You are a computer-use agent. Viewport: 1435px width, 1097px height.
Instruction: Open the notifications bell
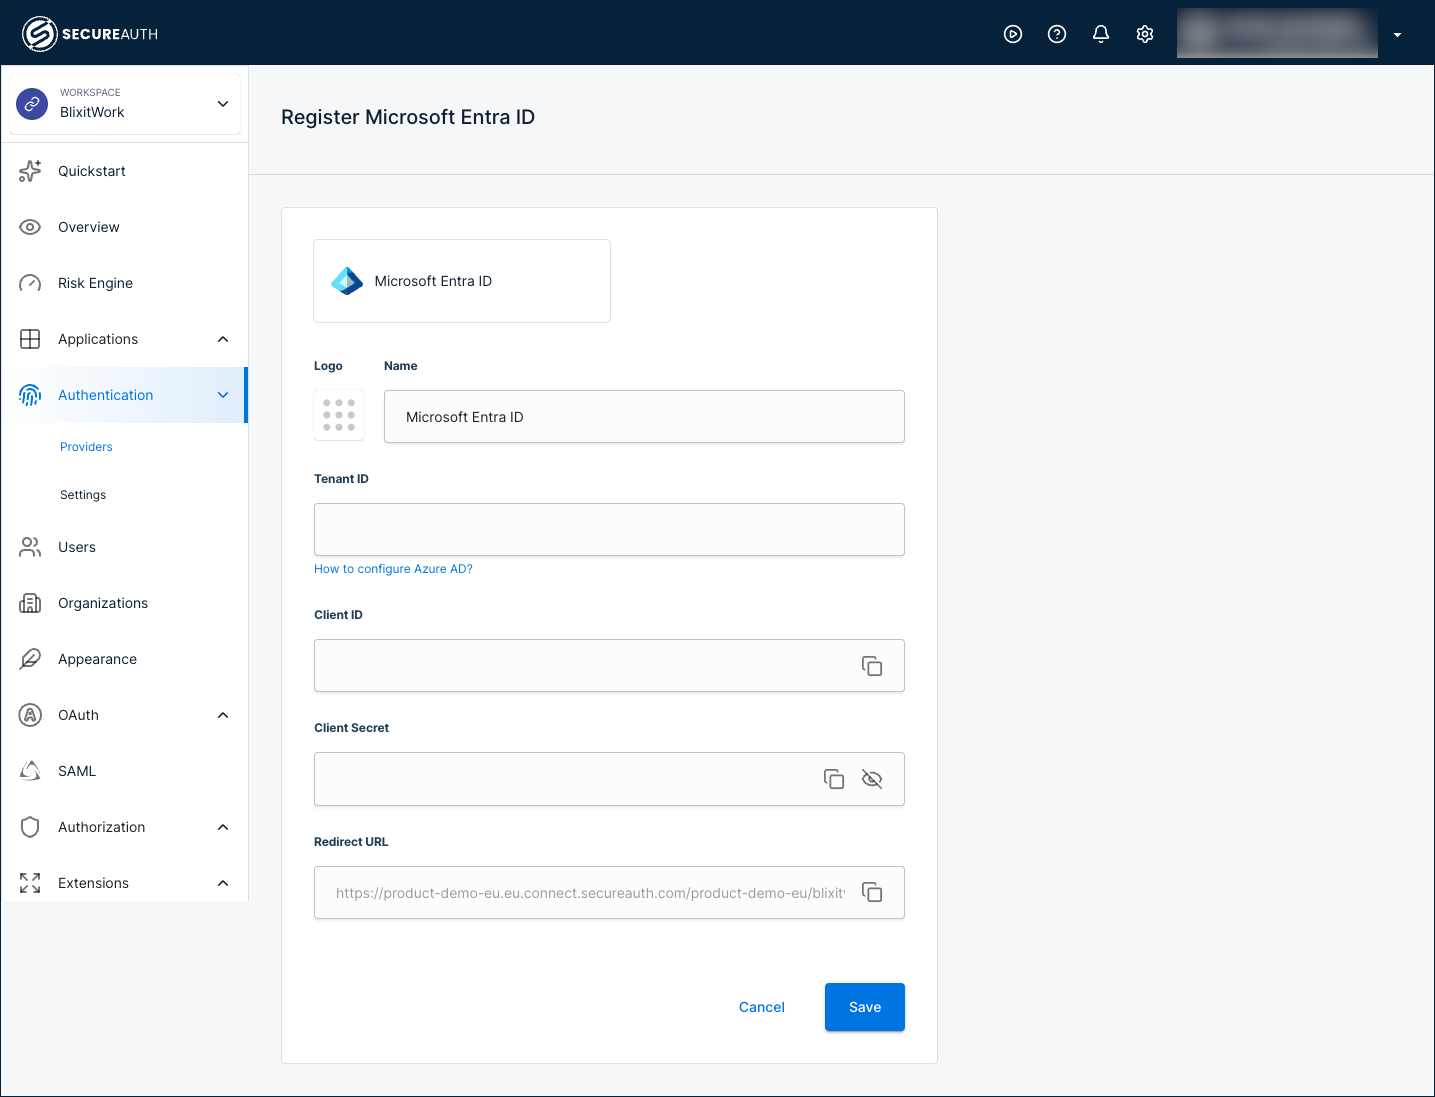[1101, 34]
